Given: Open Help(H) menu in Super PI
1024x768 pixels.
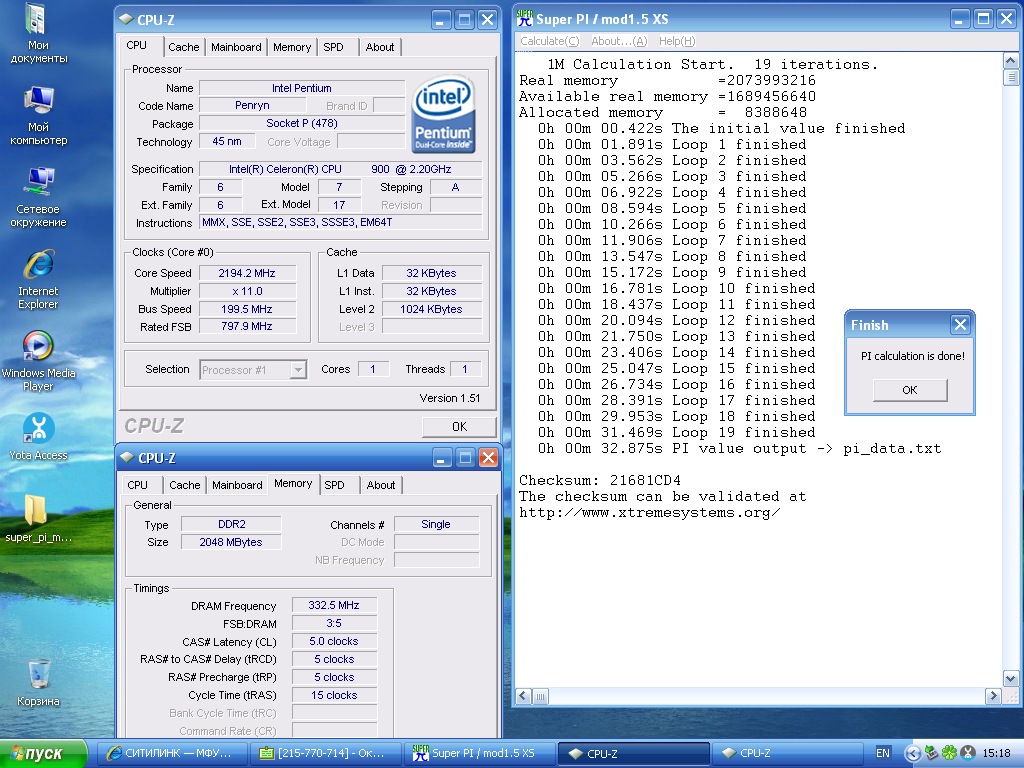Looking at the screenshot, I should [677, 41].
